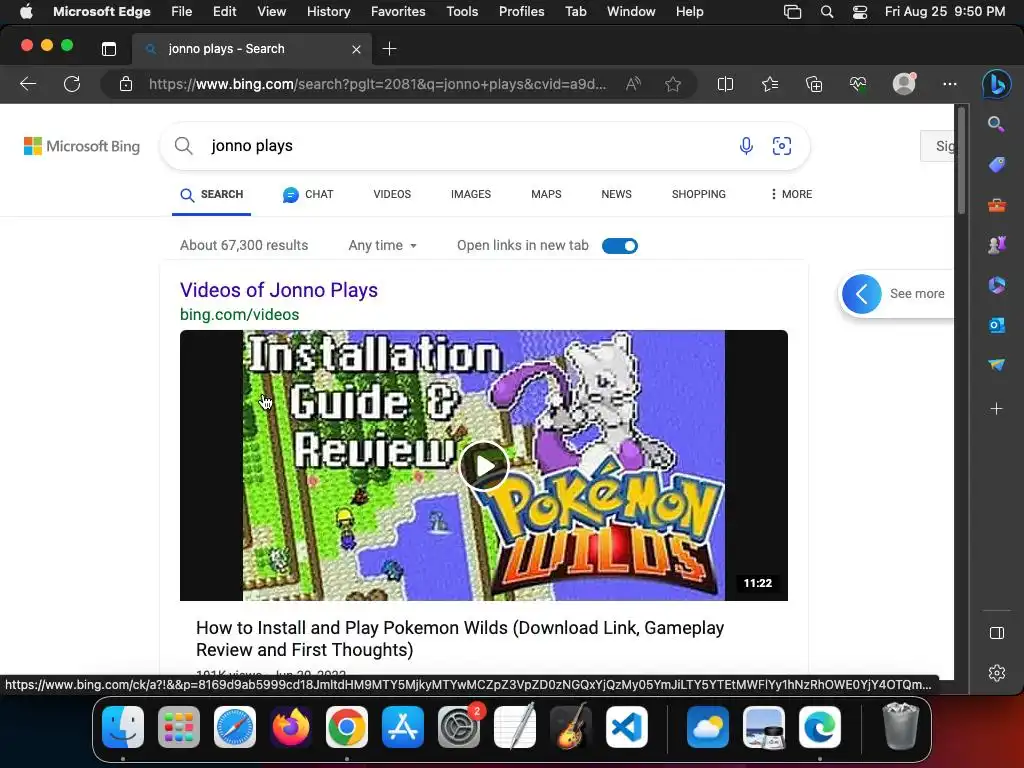
Task: Open Browser essentials heart icon
Action: click(x=858, y=84)
